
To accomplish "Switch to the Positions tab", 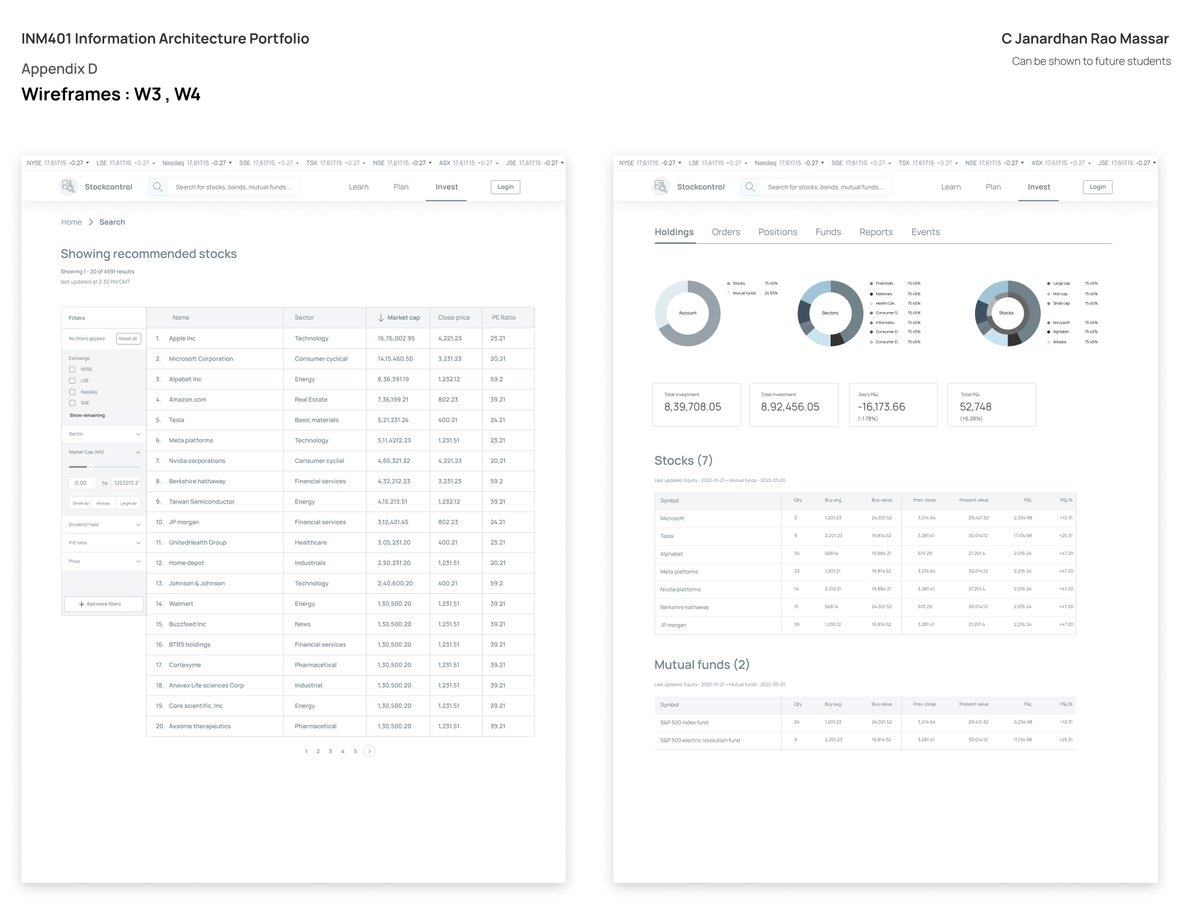I will [x=778, y=232].
